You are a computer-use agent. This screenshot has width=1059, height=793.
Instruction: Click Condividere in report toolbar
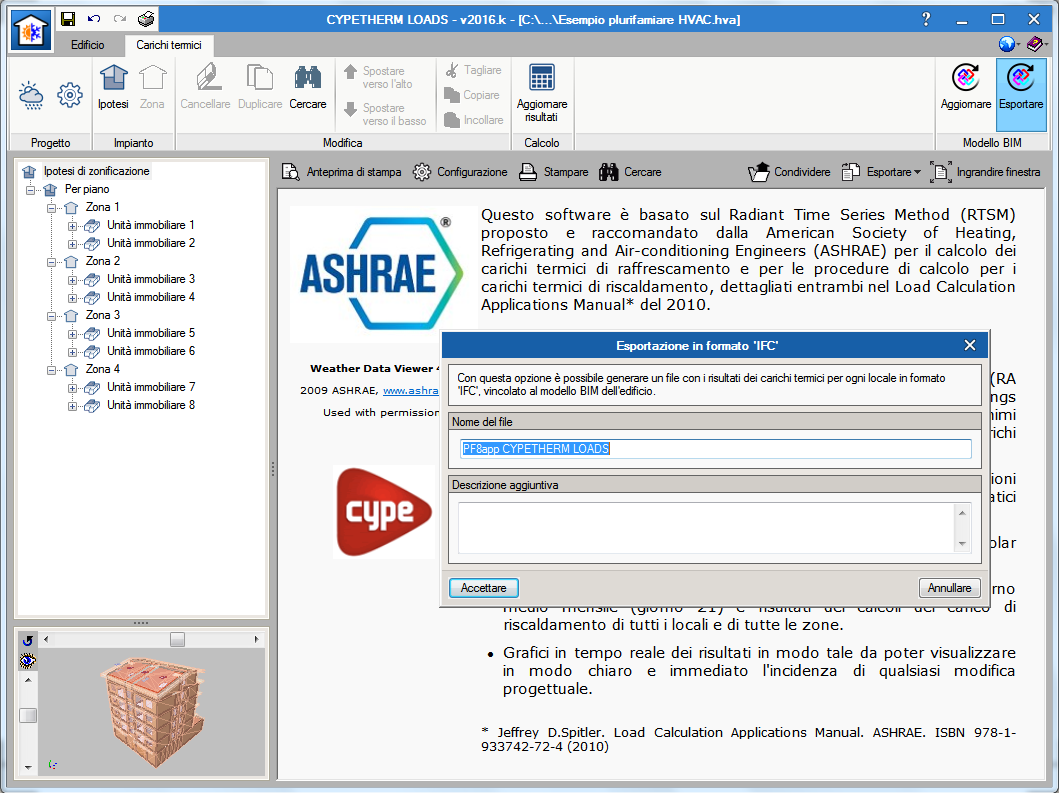click(x=790, y=172)
